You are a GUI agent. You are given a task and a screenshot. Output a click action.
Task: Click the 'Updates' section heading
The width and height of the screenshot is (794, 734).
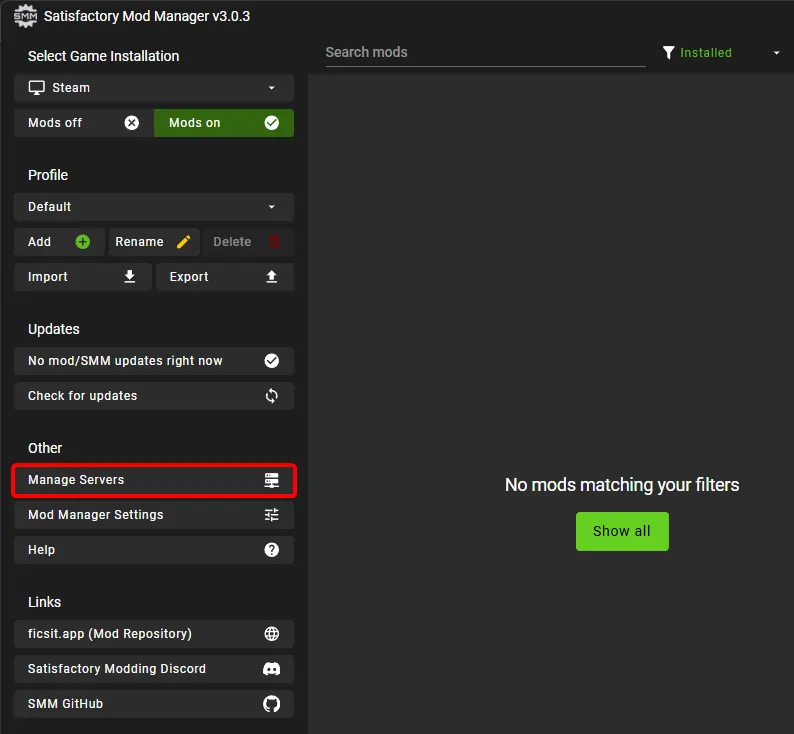click(x=54, y=329)
